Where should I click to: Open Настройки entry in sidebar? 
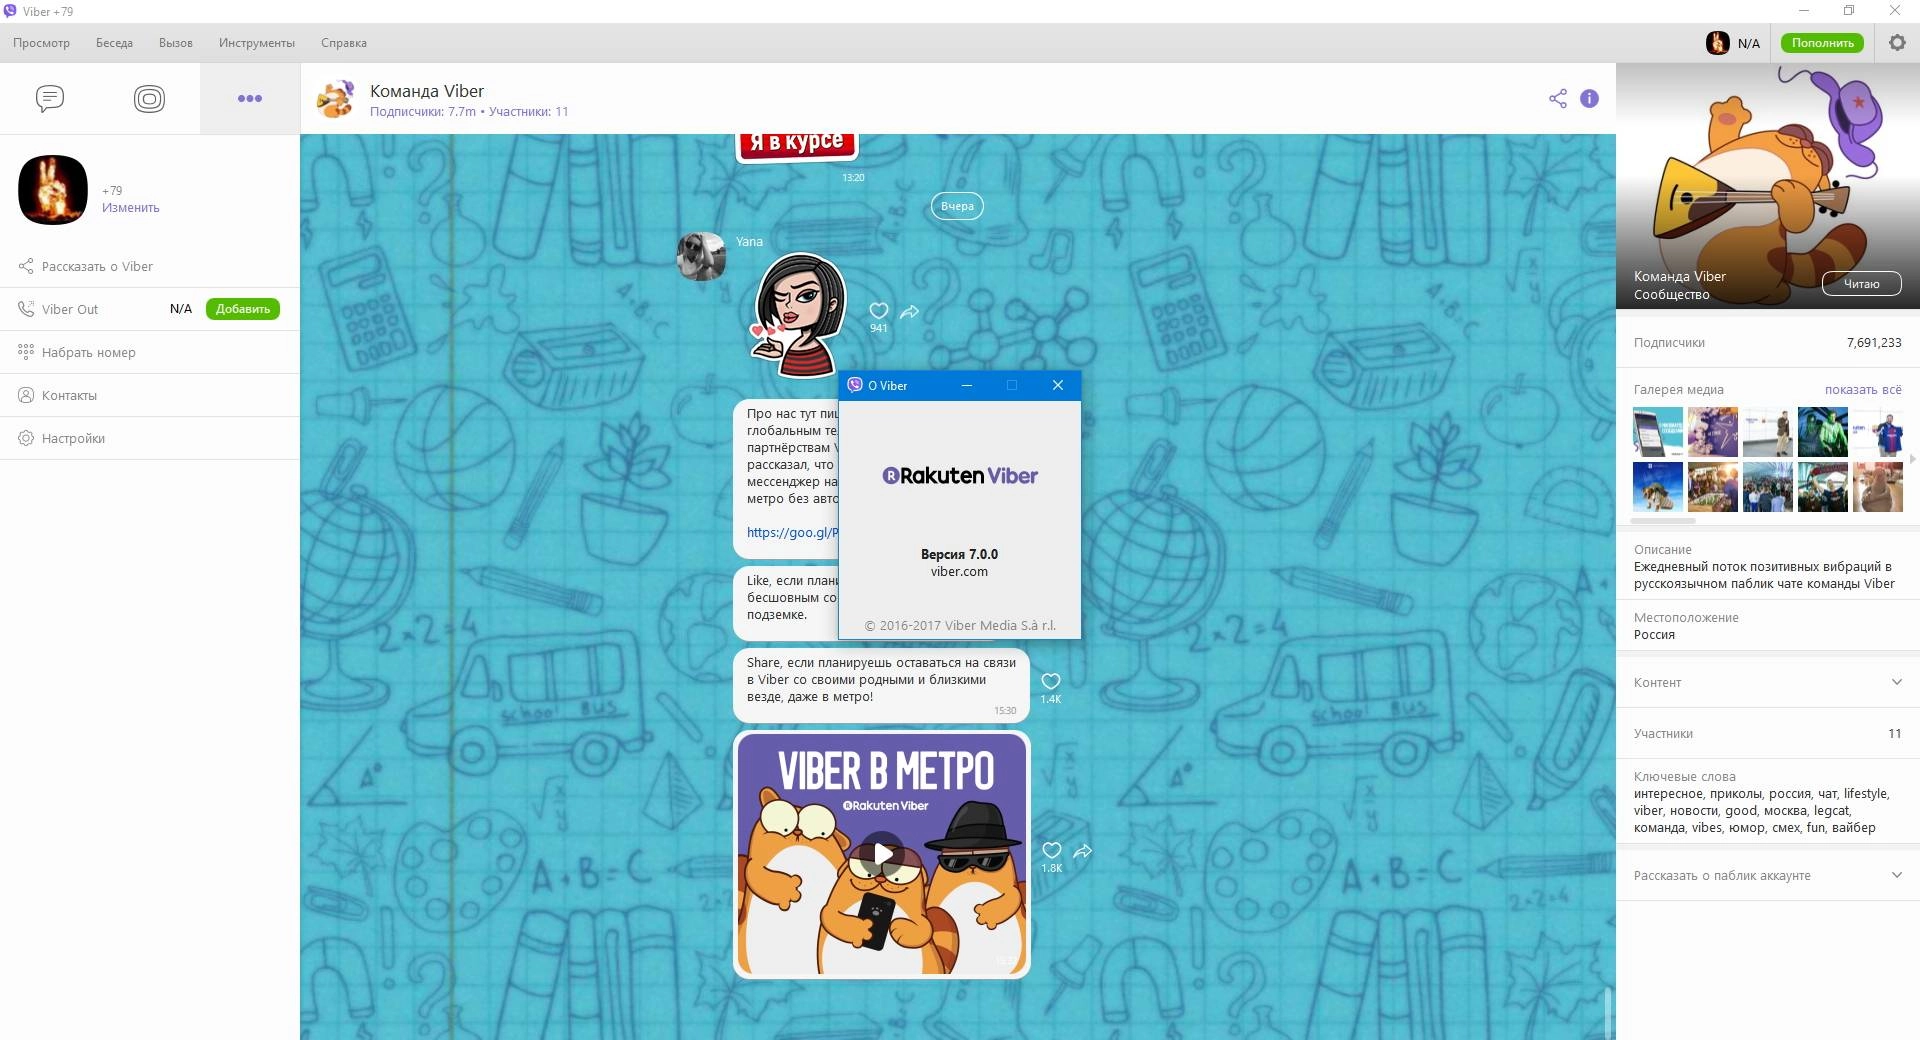tap(150, 438)
